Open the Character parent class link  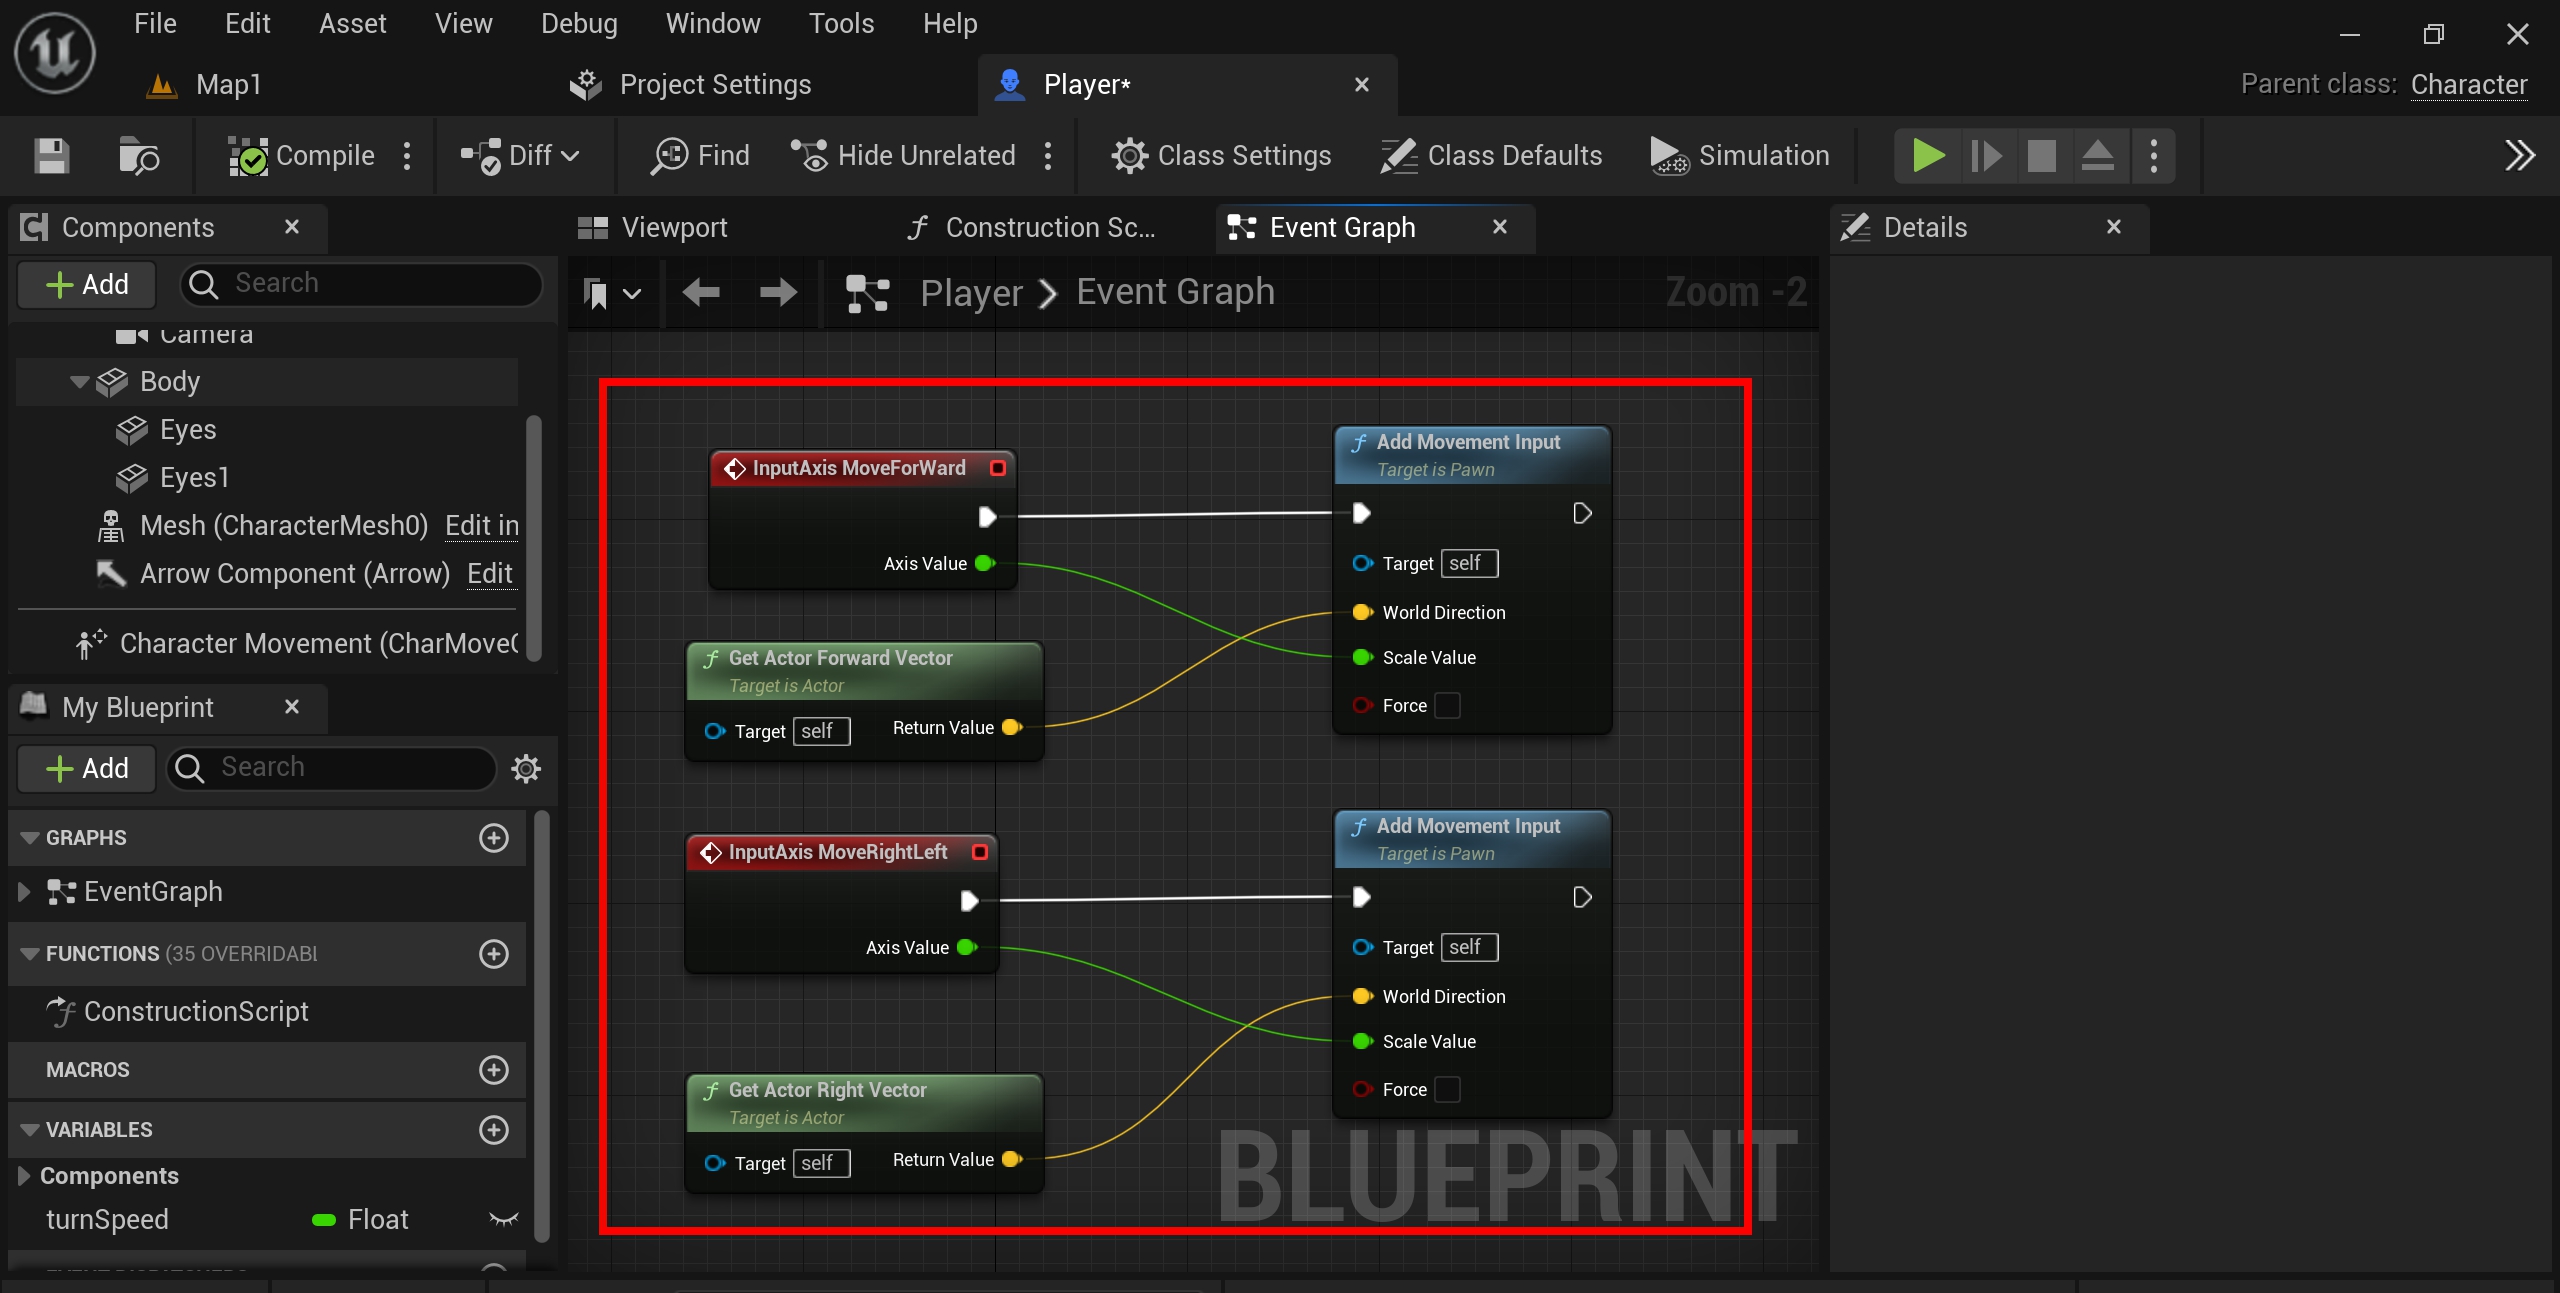click(2468, 85)
